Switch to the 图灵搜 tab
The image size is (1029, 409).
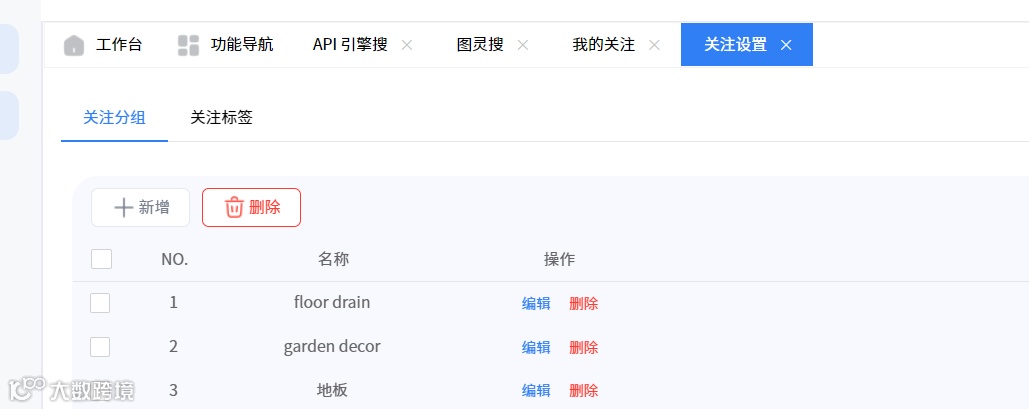[x=480, y=45]
